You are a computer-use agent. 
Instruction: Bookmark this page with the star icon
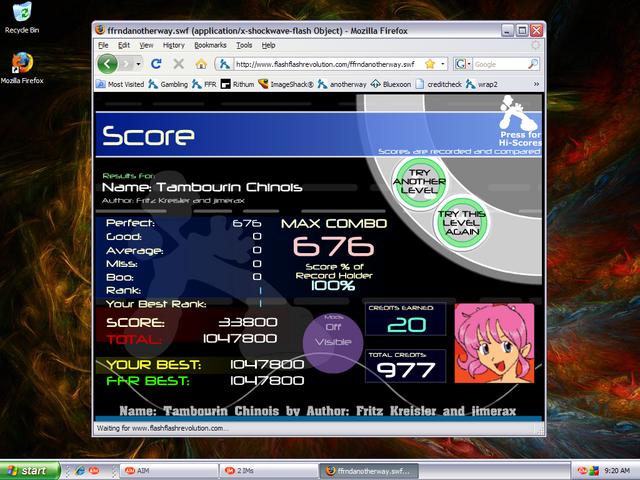(430, 64)
